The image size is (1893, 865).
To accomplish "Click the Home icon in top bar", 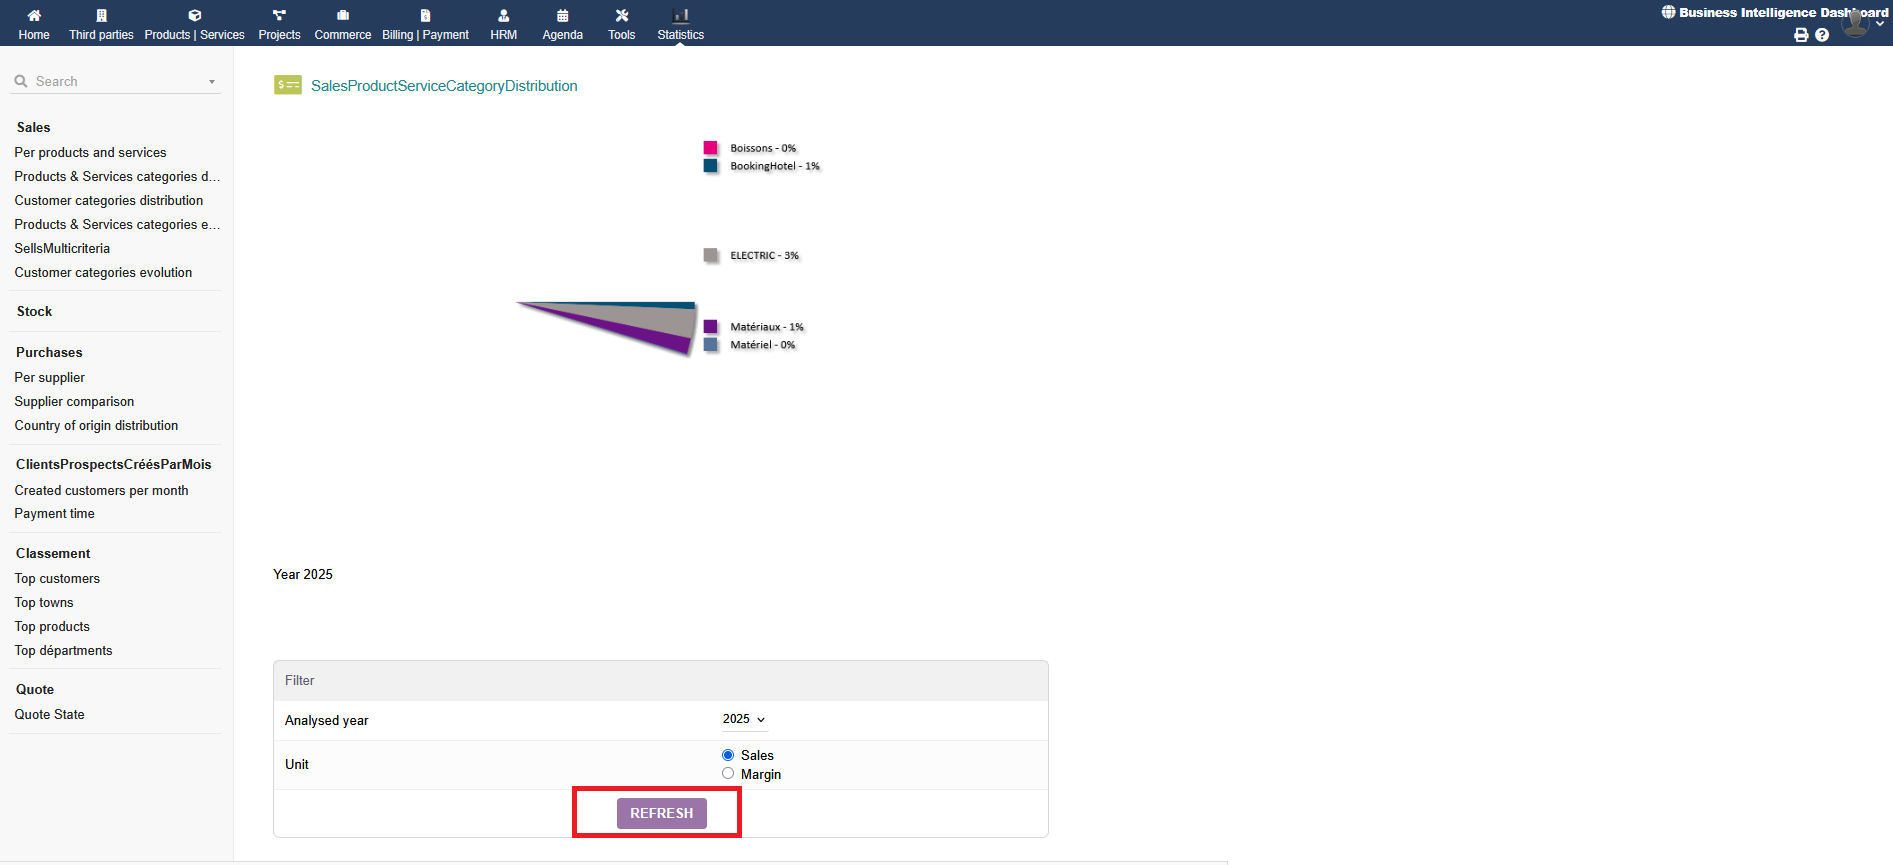I will [34, 16].
